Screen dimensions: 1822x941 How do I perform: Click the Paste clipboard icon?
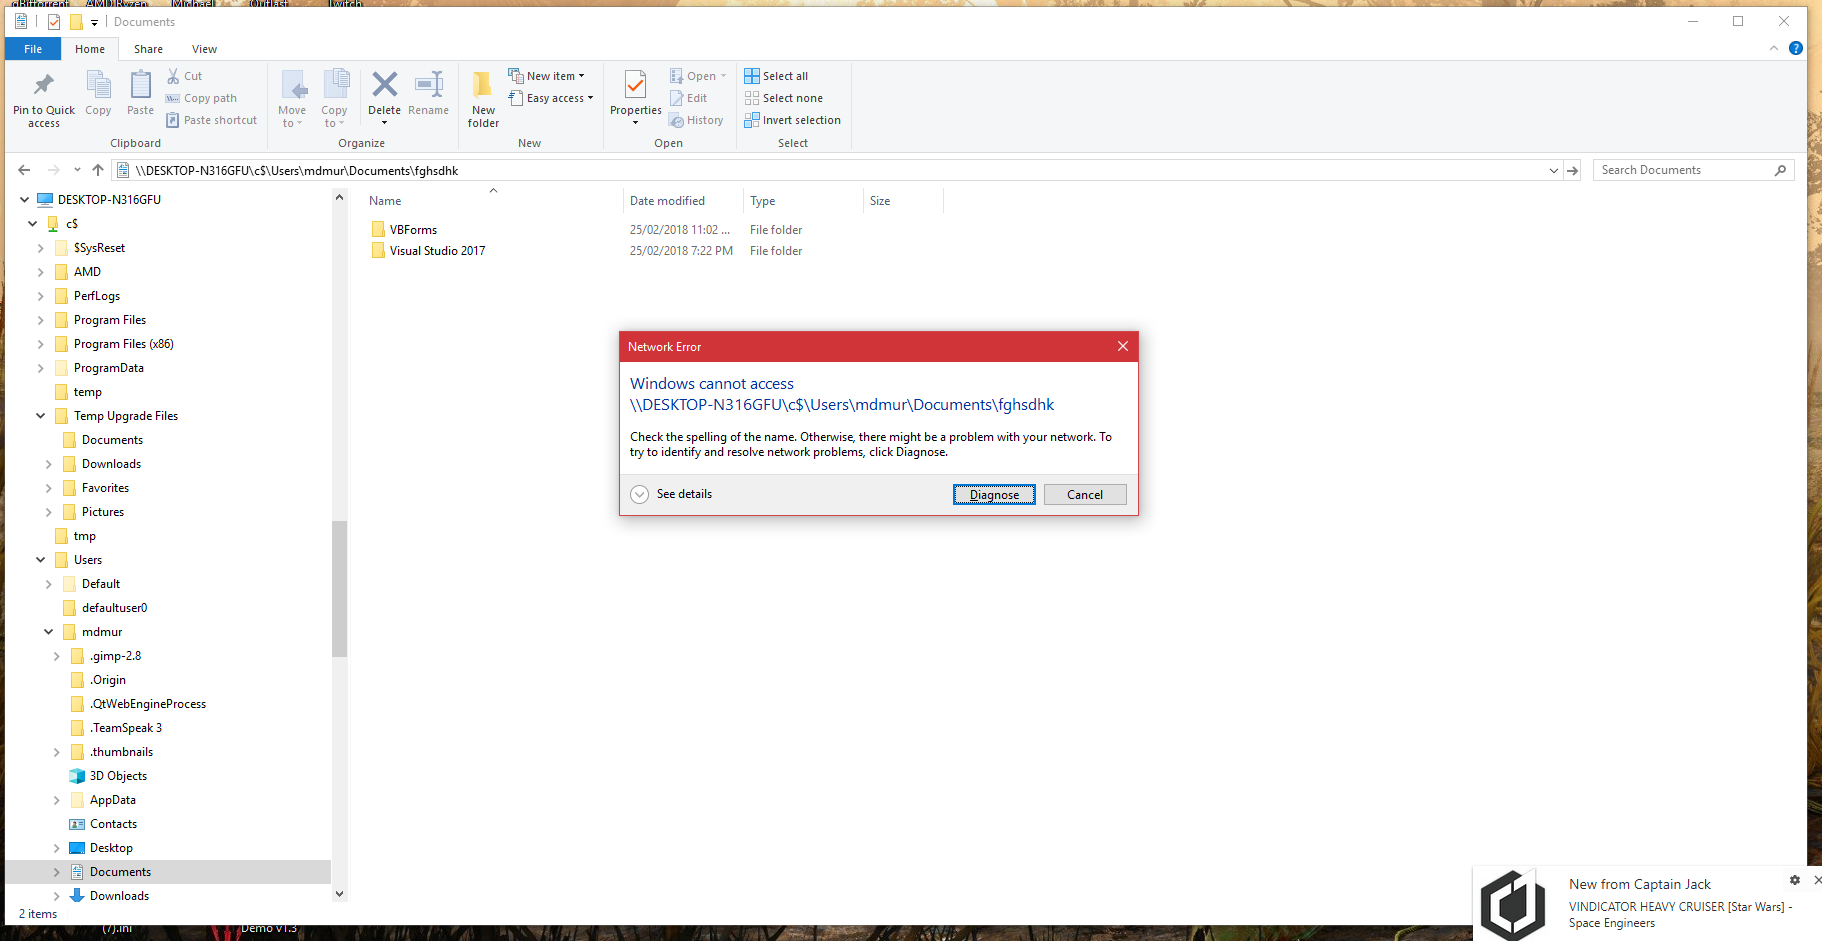click(140, 85)
